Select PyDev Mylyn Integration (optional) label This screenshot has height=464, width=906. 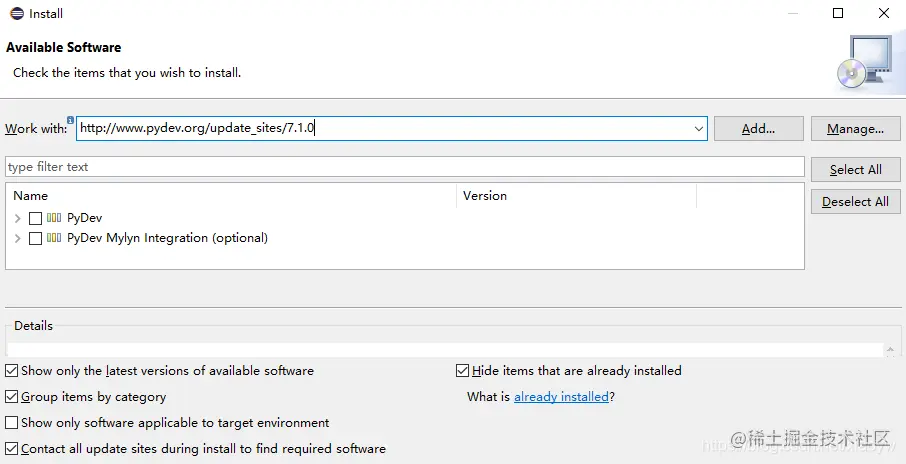click(167, 238)
